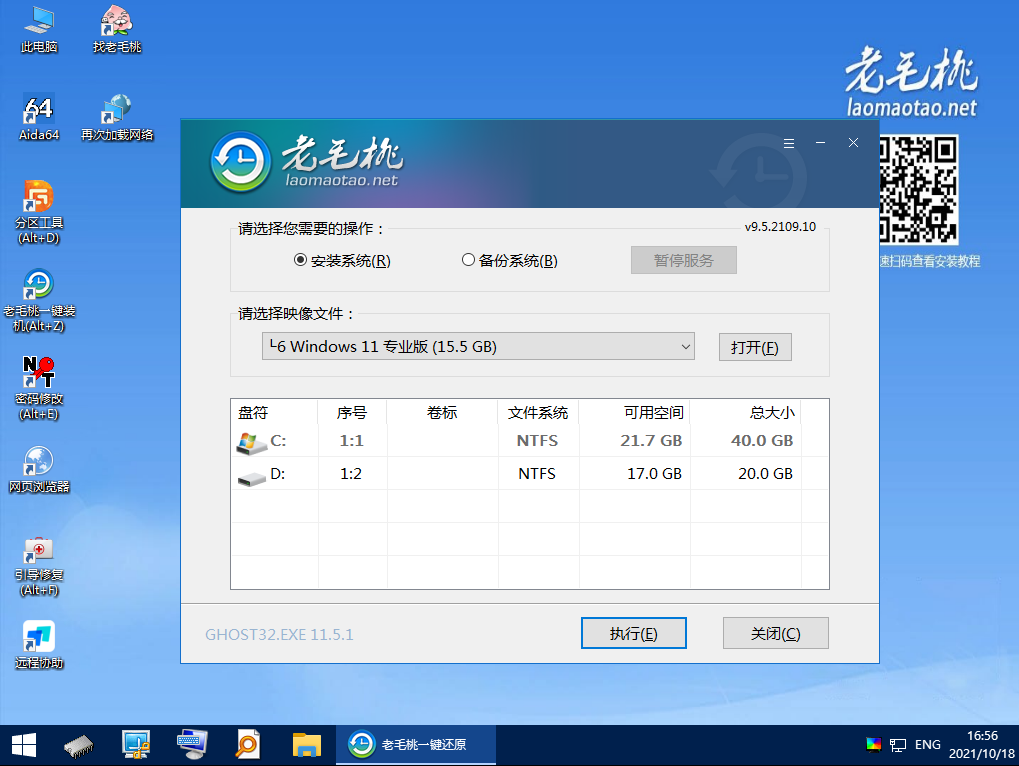Click the 1:1 sequence cell

click(352, 440)
